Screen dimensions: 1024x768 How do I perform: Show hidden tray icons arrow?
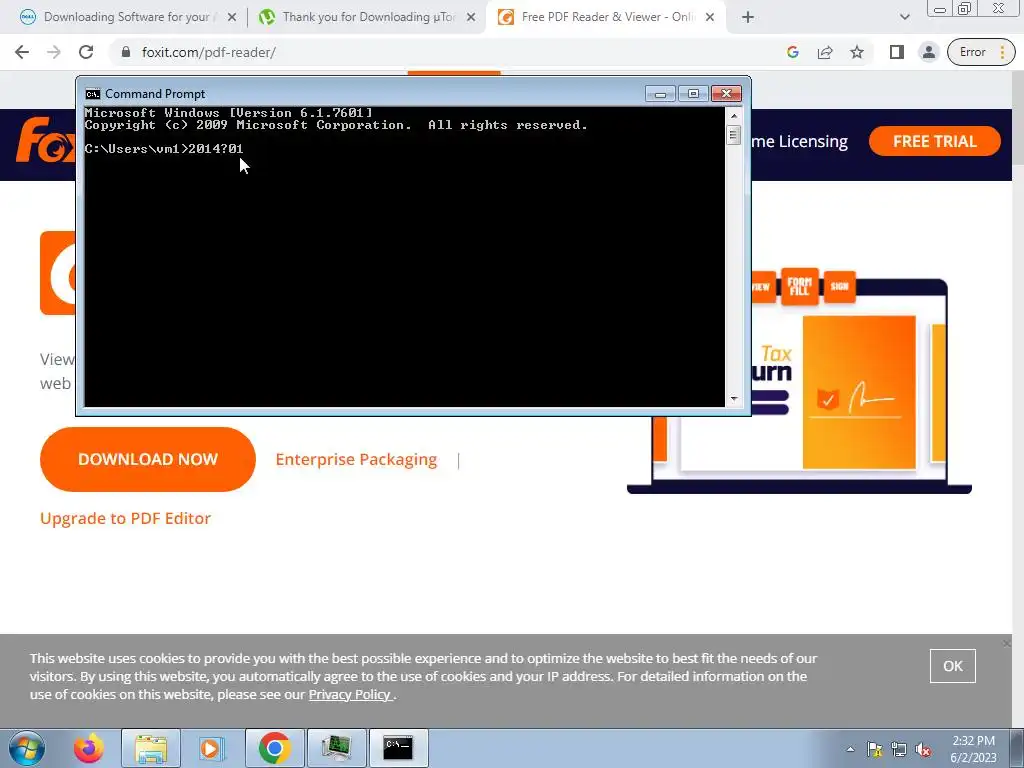(850, 749)
